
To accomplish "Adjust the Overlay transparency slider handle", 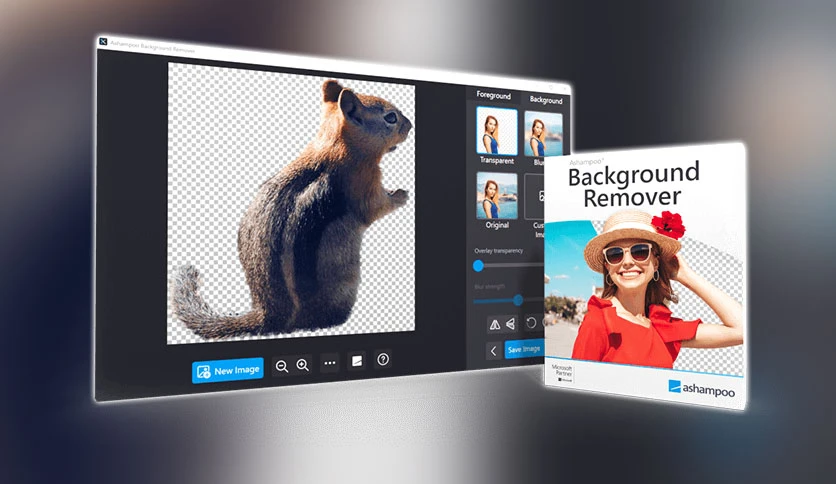I will click(478, 265).
